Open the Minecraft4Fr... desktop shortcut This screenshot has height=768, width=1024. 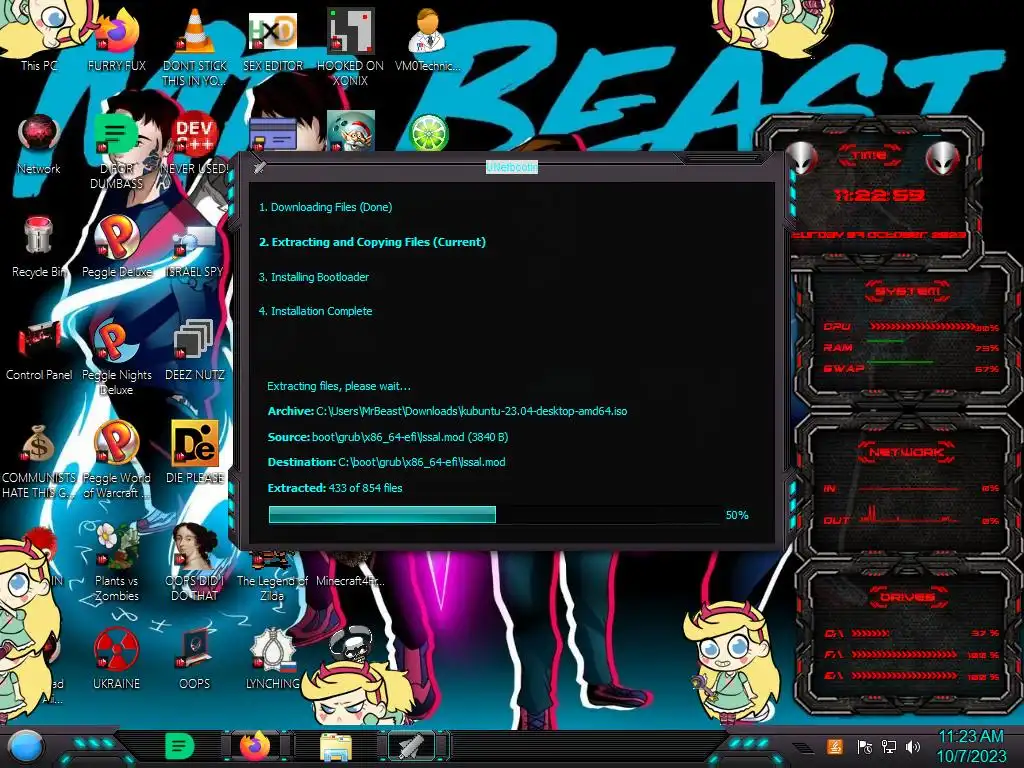coord(350,580)
